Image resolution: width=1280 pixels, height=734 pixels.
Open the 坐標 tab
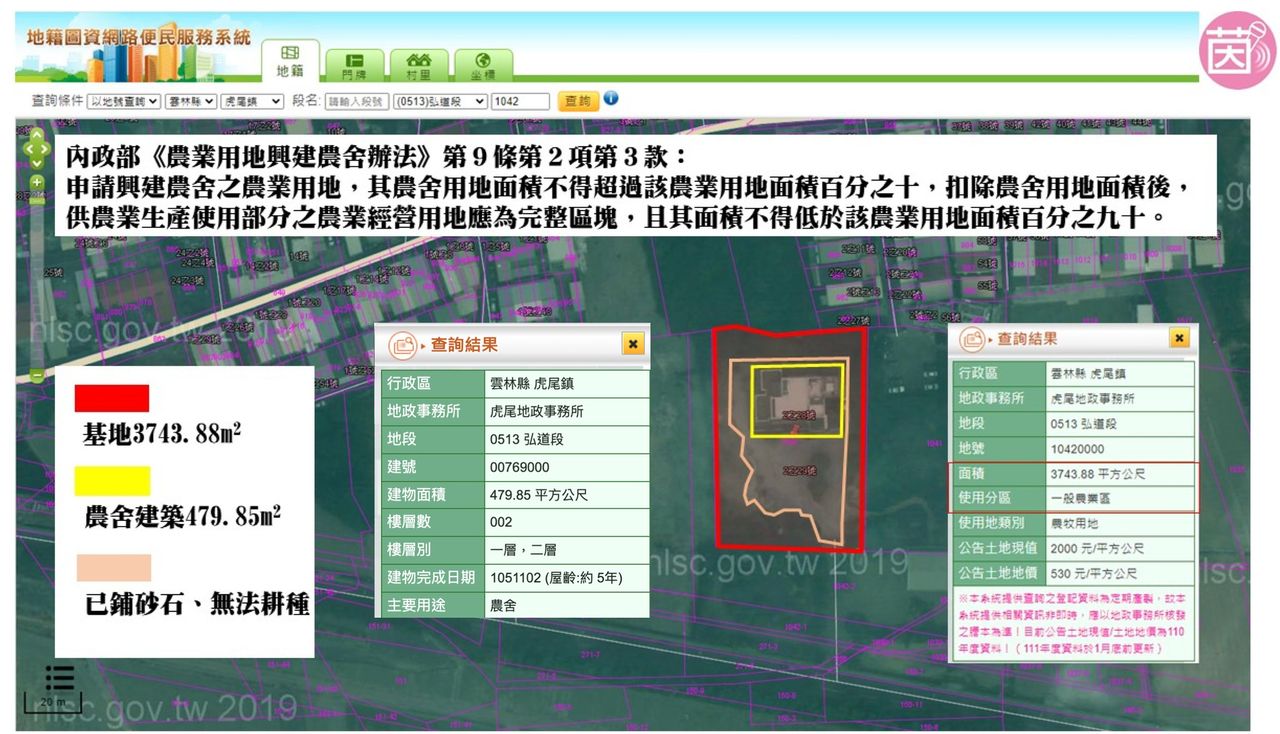pos(483,65)
